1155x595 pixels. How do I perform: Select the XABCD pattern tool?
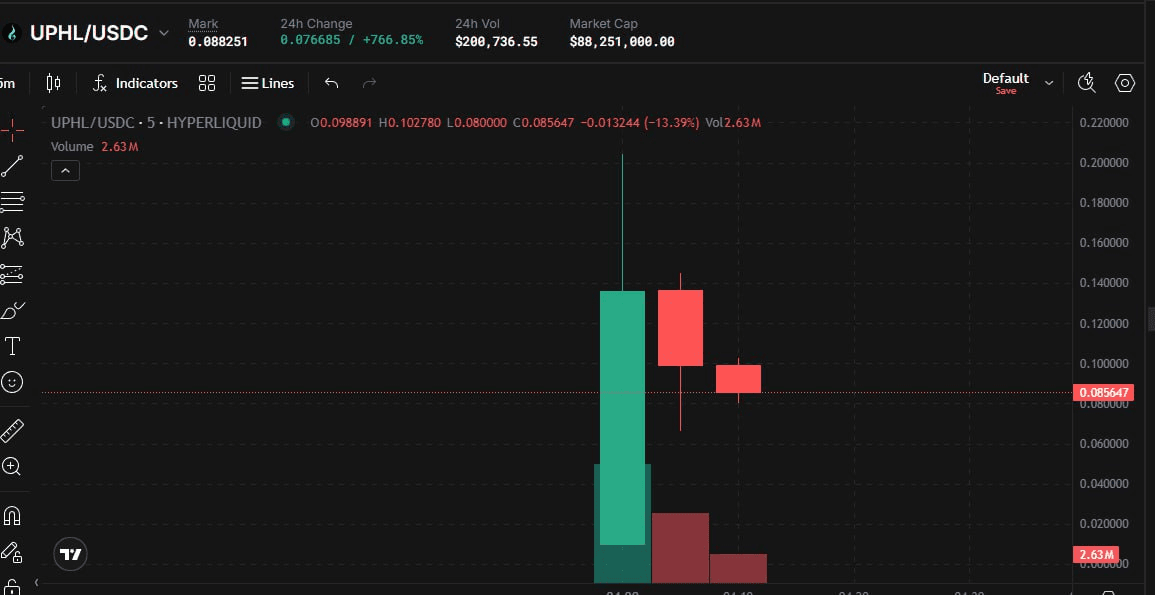tap(12, 237)
